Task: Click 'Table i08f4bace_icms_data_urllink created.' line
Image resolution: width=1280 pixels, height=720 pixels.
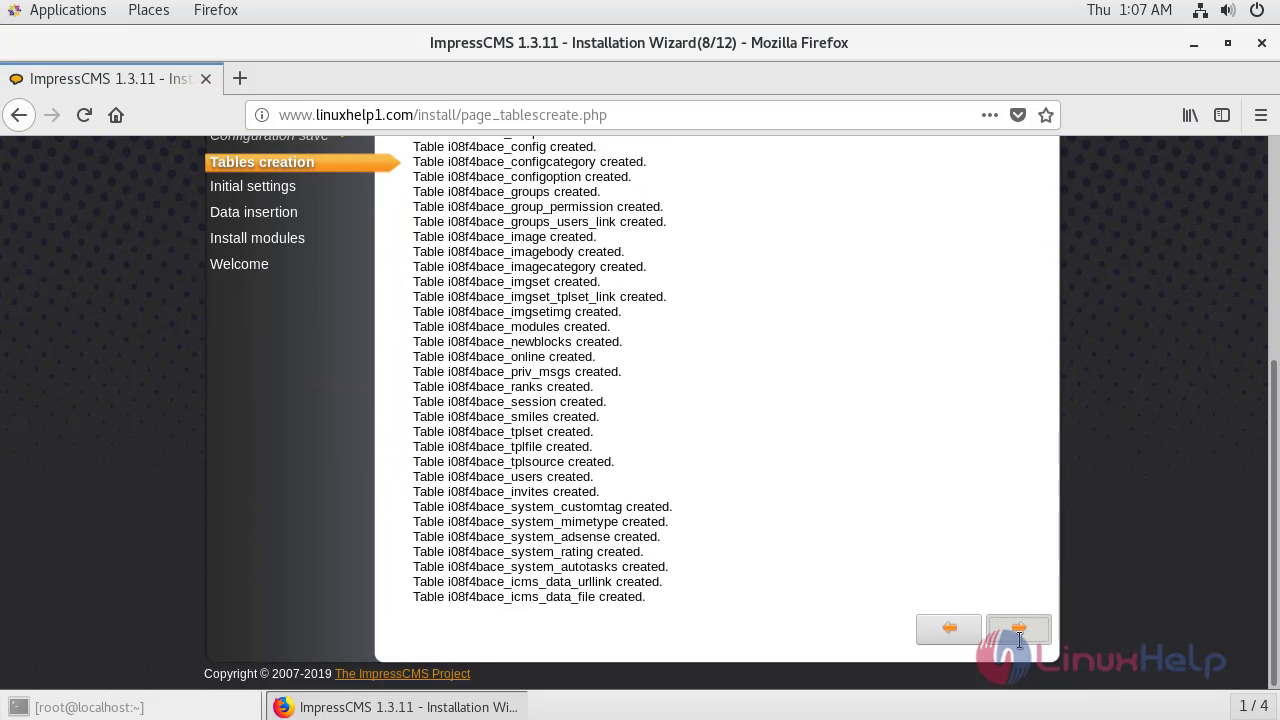Action: pos(537,582)
